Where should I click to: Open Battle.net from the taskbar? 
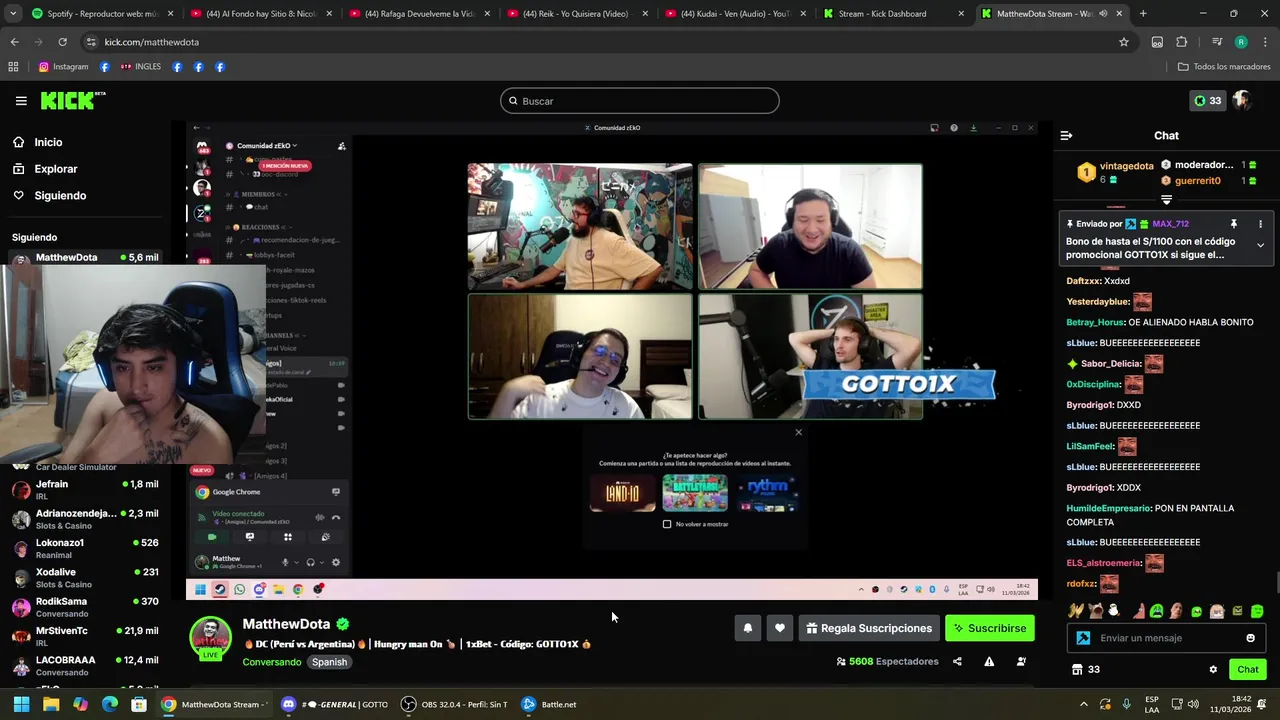click(x=549, y=704)
